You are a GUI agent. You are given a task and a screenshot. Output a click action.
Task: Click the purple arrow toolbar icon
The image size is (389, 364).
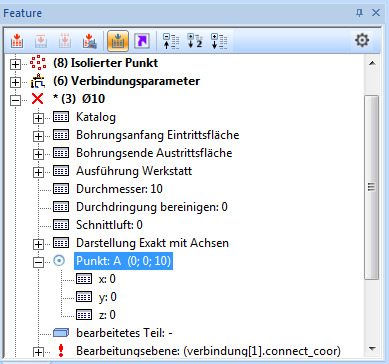point(142,41)
